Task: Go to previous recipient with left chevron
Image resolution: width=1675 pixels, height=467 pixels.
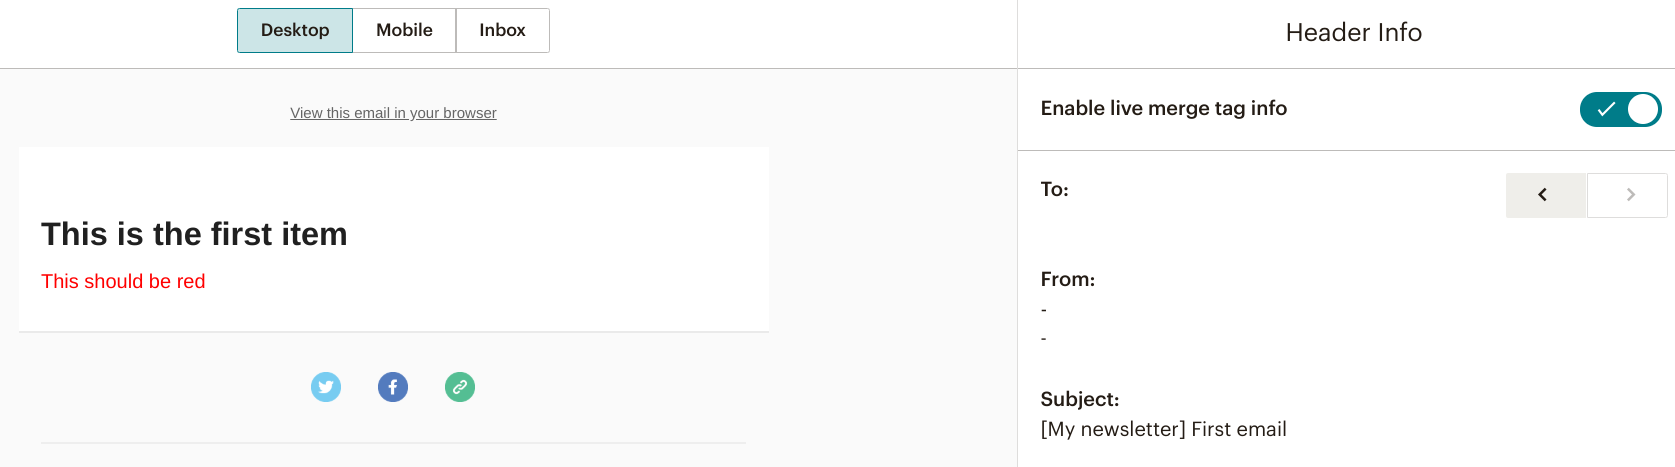Action: coord(1545,195)
